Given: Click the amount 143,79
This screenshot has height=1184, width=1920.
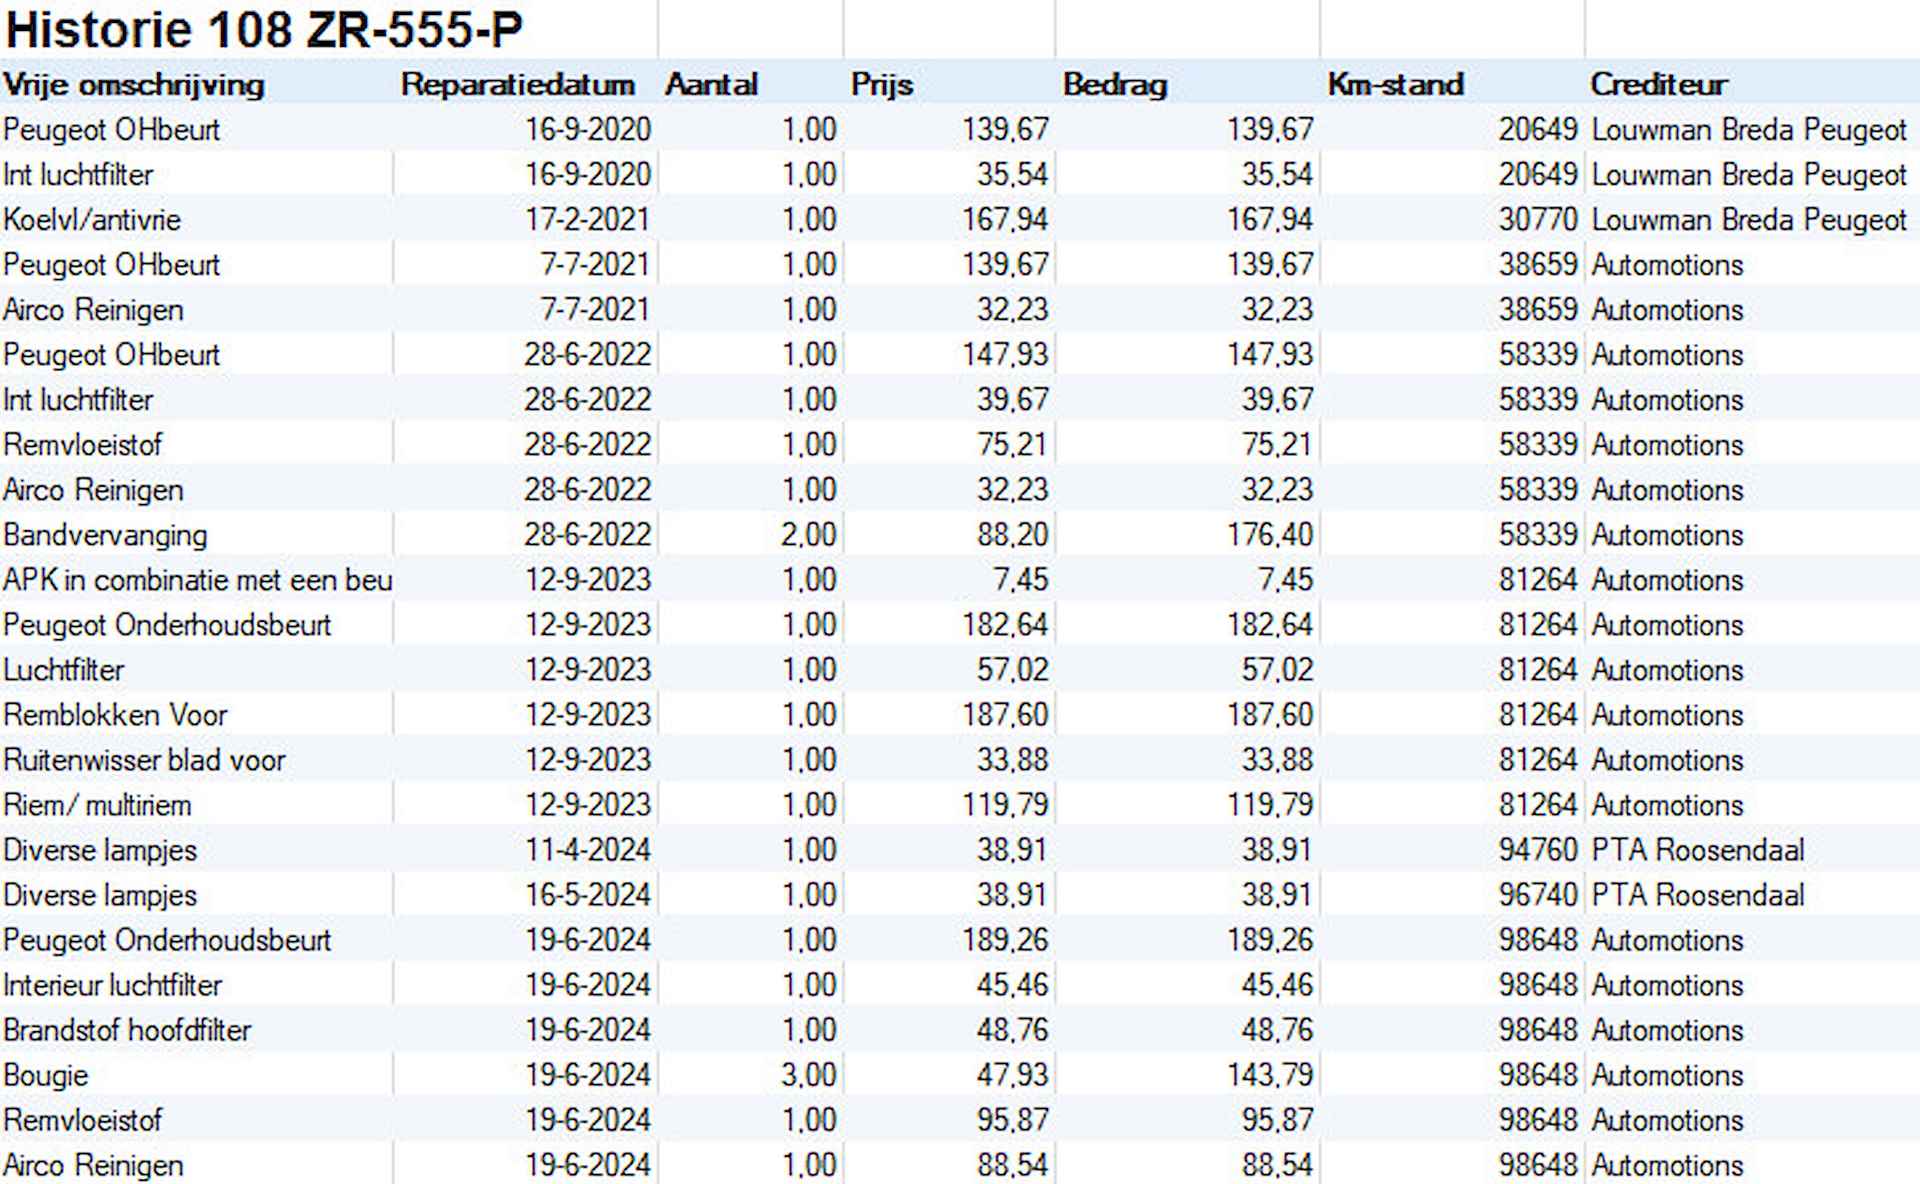Looking at the screenshot, I should click(1270, 1075).
